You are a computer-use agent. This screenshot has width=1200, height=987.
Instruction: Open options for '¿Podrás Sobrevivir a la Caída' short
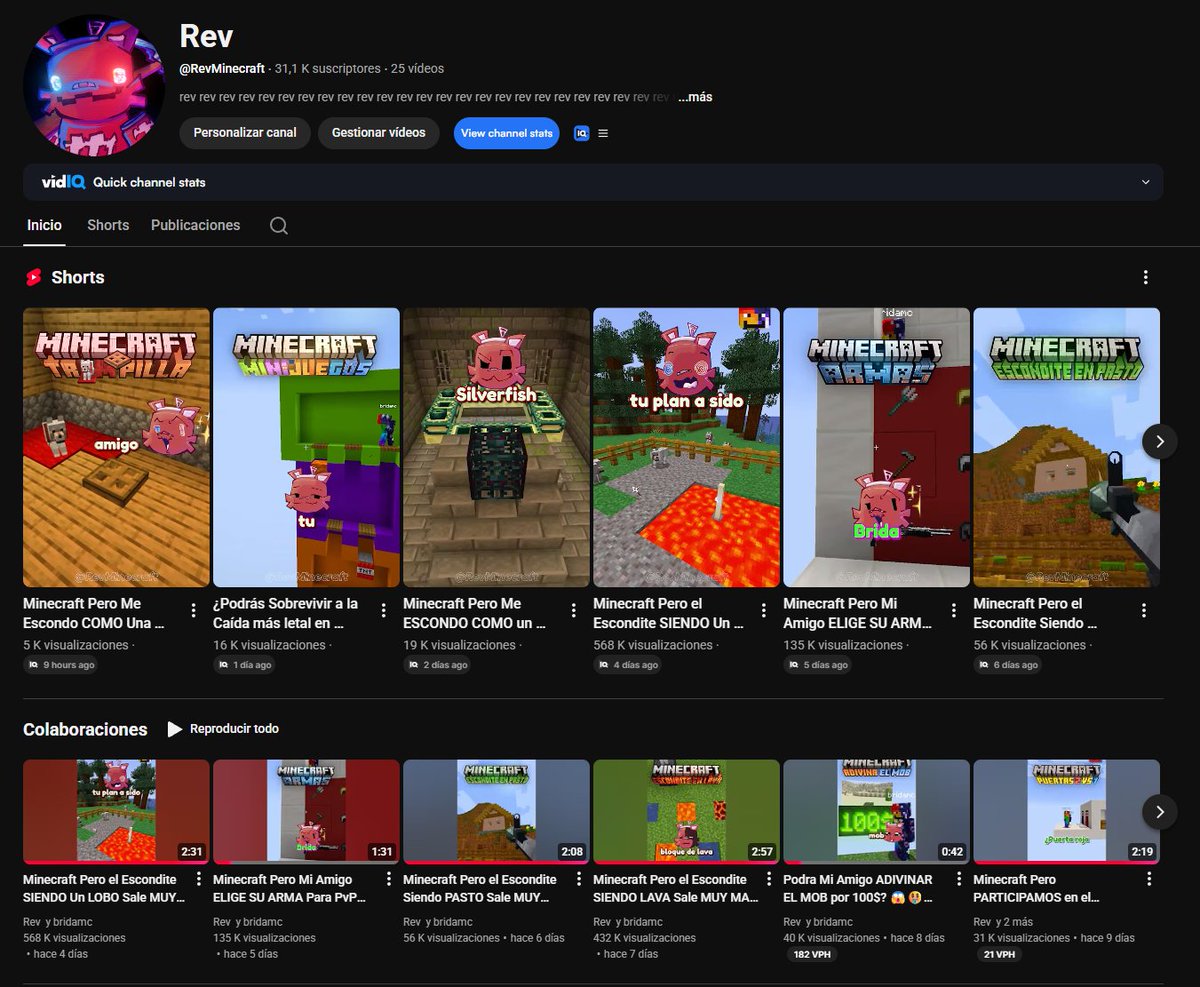(384, 610)
